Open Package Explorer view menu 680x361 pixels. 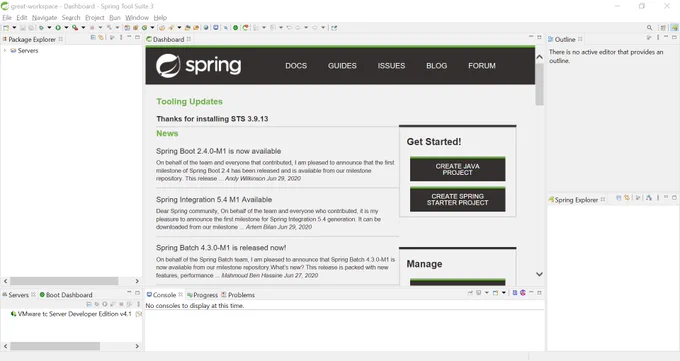(x=121, y=38)
